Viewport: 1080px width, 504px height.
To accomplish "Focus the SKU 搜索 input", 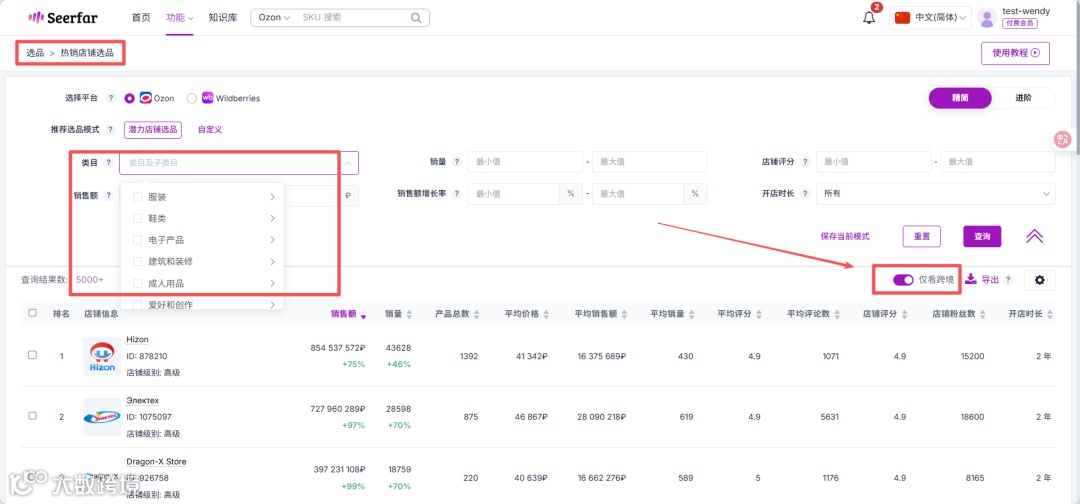I will (x=354, y=18).
